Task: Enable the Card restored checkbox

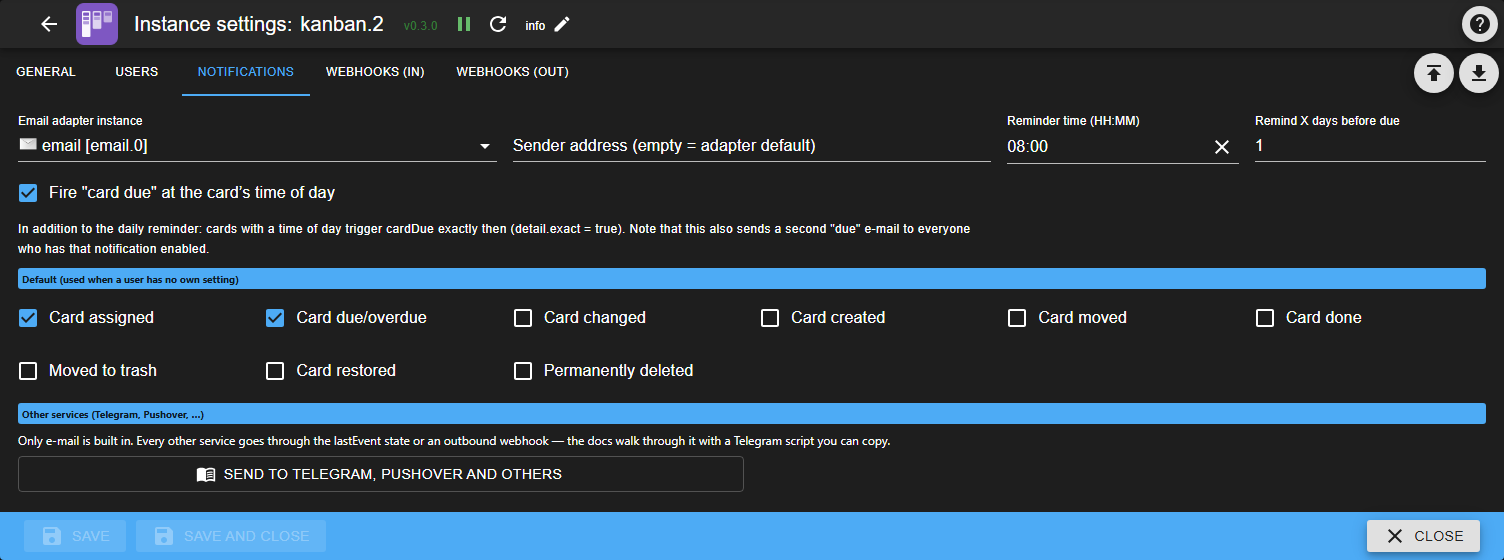Action: coord(275,371)
